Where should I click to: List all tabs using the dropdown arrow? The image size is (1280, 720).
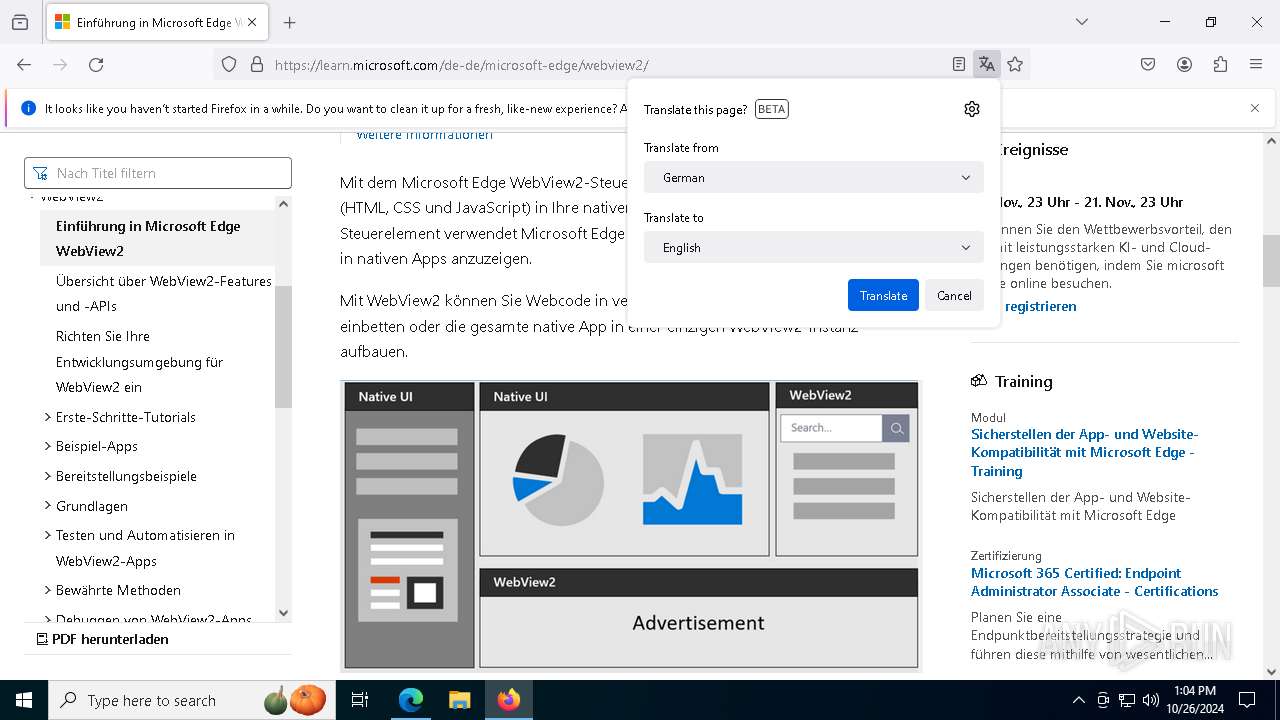(1081, 22)
